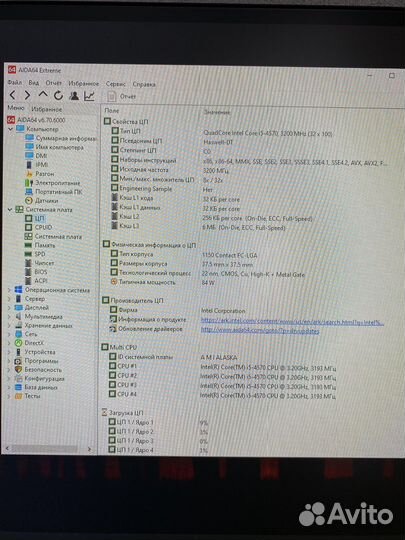Click the Программы icon in tree
Viewport: 405px width, 540px height.
pos(18,361)
